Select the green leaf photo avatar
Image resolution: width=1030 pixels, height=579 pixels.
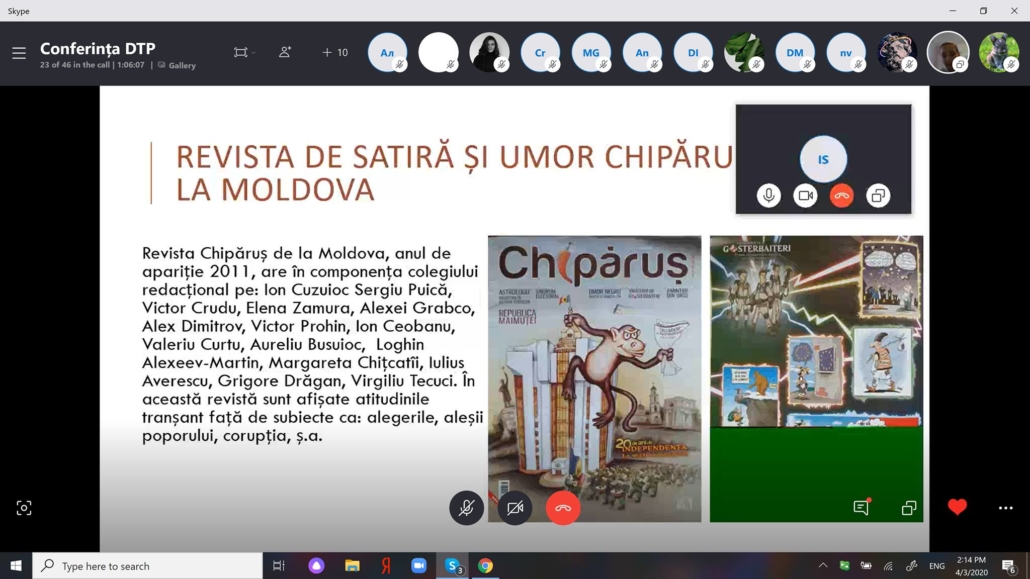pyautogui.click(x=744, y=53)
